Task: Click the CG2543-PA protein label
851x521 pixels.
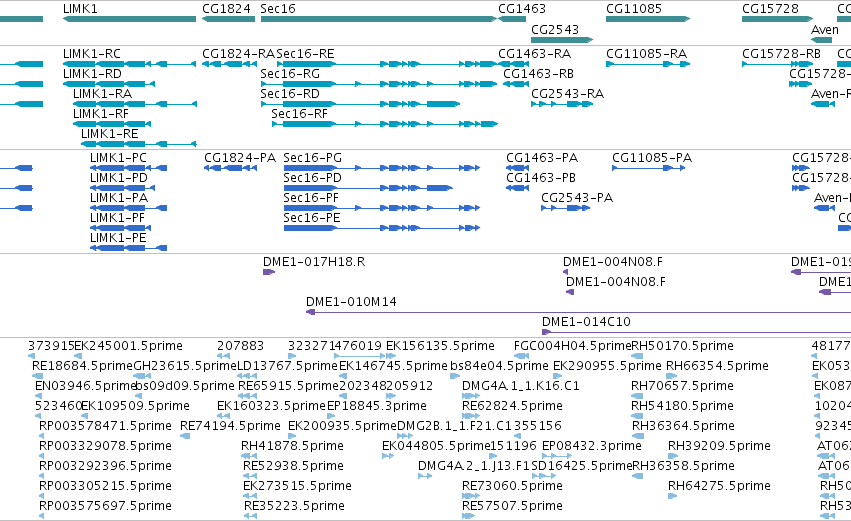Action: [x=577, y=198]
